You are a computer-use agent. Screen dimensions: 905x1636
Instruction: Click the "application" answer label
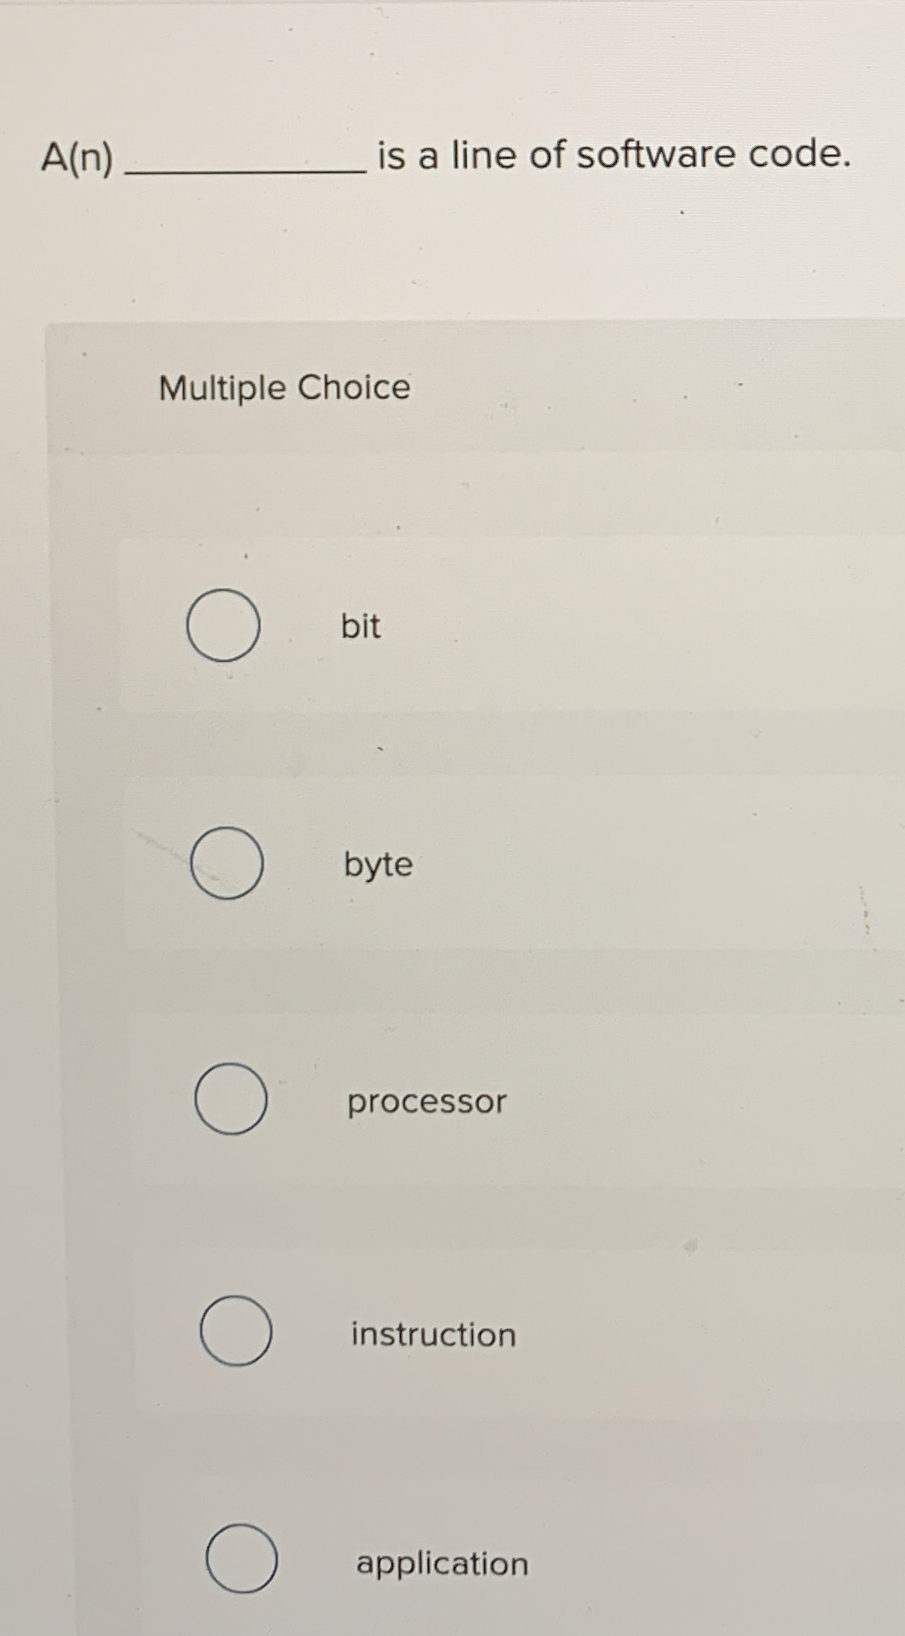[441, 1563]
